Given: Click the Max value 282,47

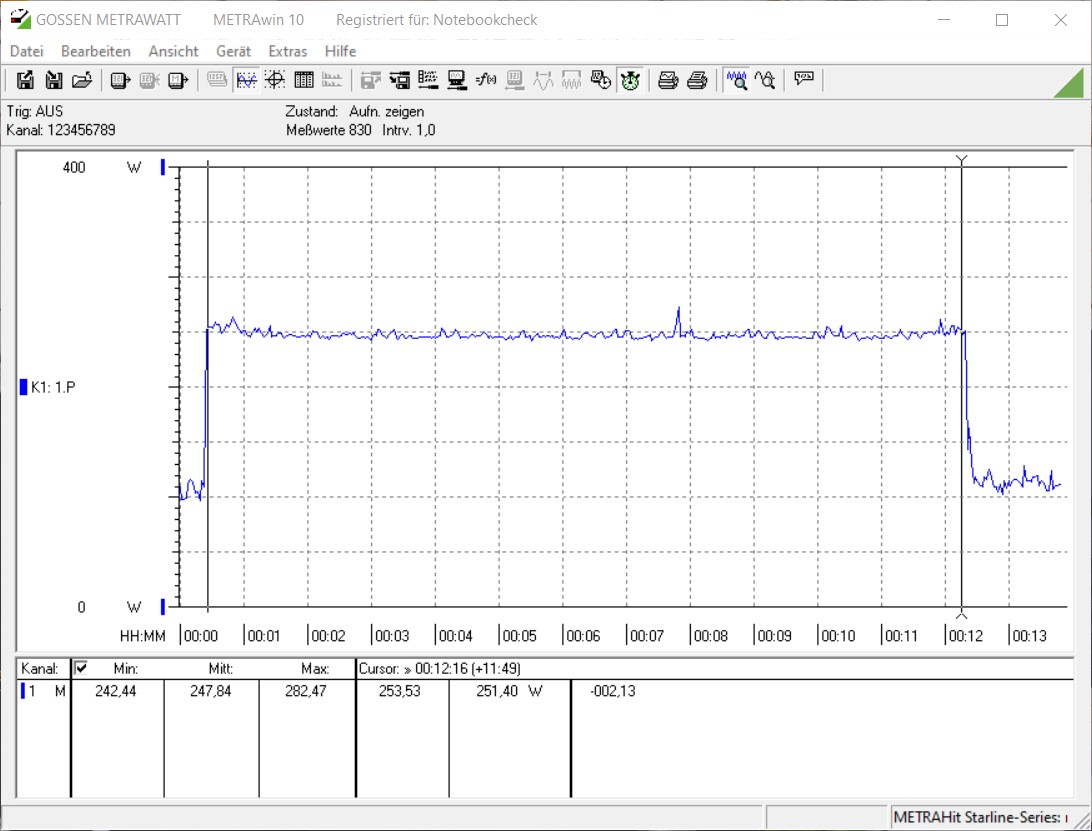Looking at the screenshot, I should pyautogui.click(x=305, y=691).
